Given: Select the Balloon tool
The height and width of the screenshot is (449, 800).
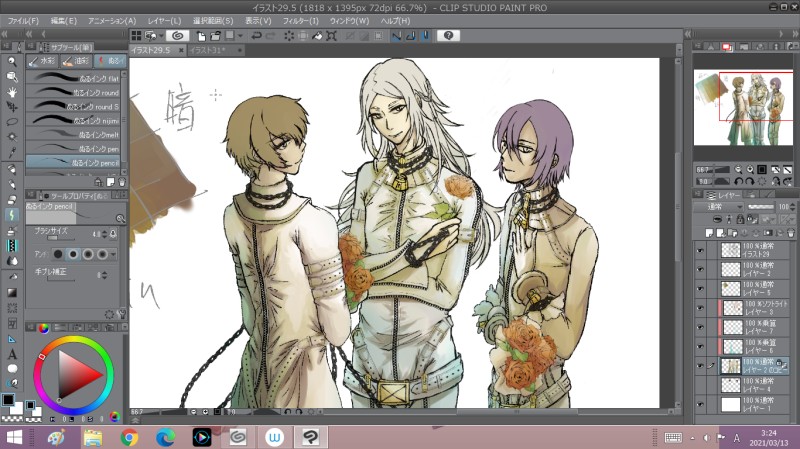Looking at the screenshot, I should tap(12, 369).
